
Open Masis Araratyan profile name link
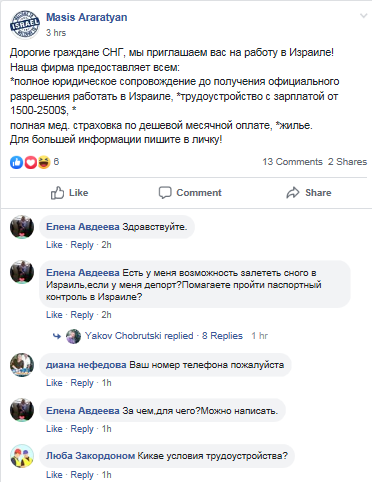pyautogui.click(x=87, y=17)
